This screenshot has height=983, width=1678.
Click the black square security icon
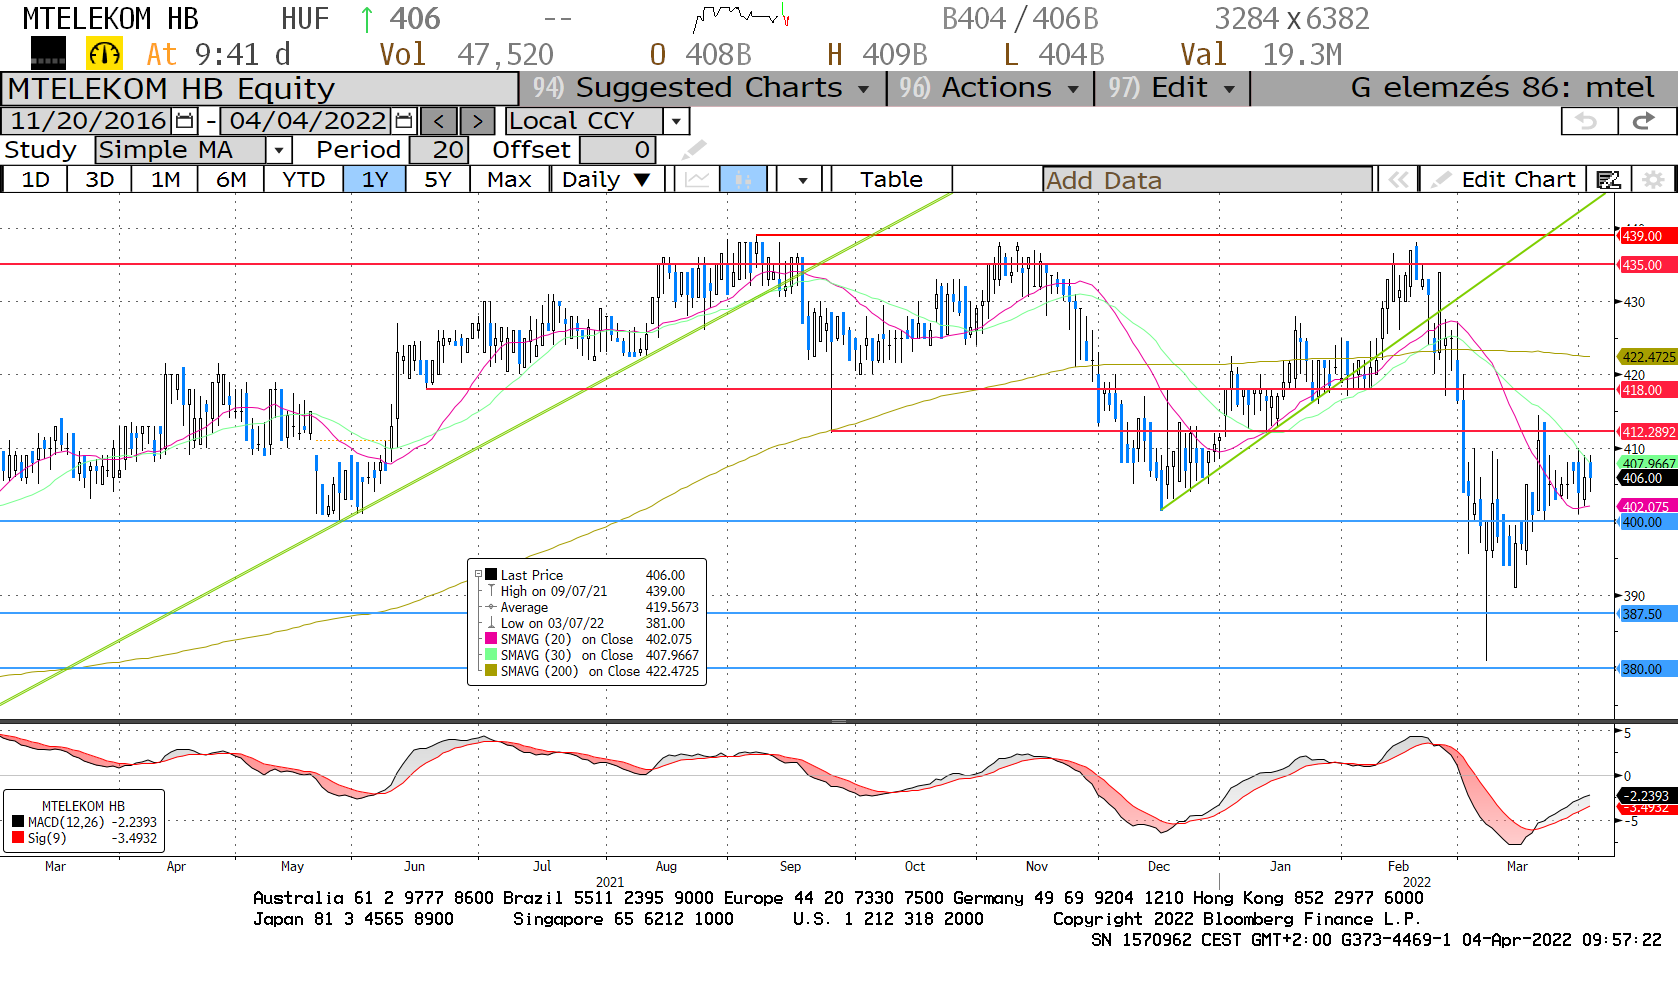[x=48, y=53]
